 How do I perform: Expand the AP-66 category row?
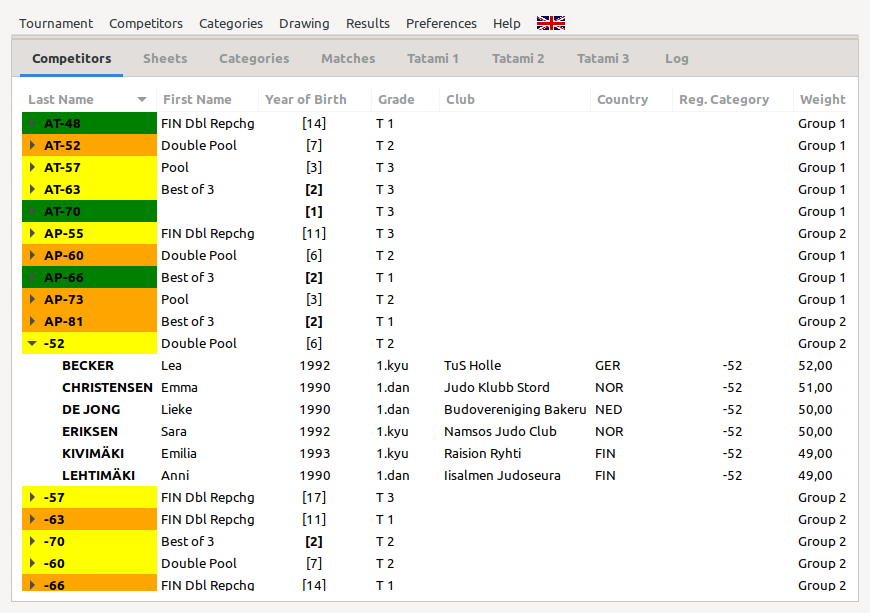click(33, 278)
